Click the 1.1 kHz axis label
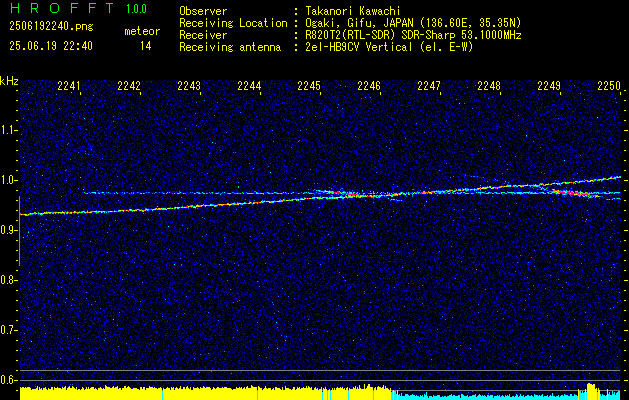This screenshot has width=629, height=400. coord(8,130)
